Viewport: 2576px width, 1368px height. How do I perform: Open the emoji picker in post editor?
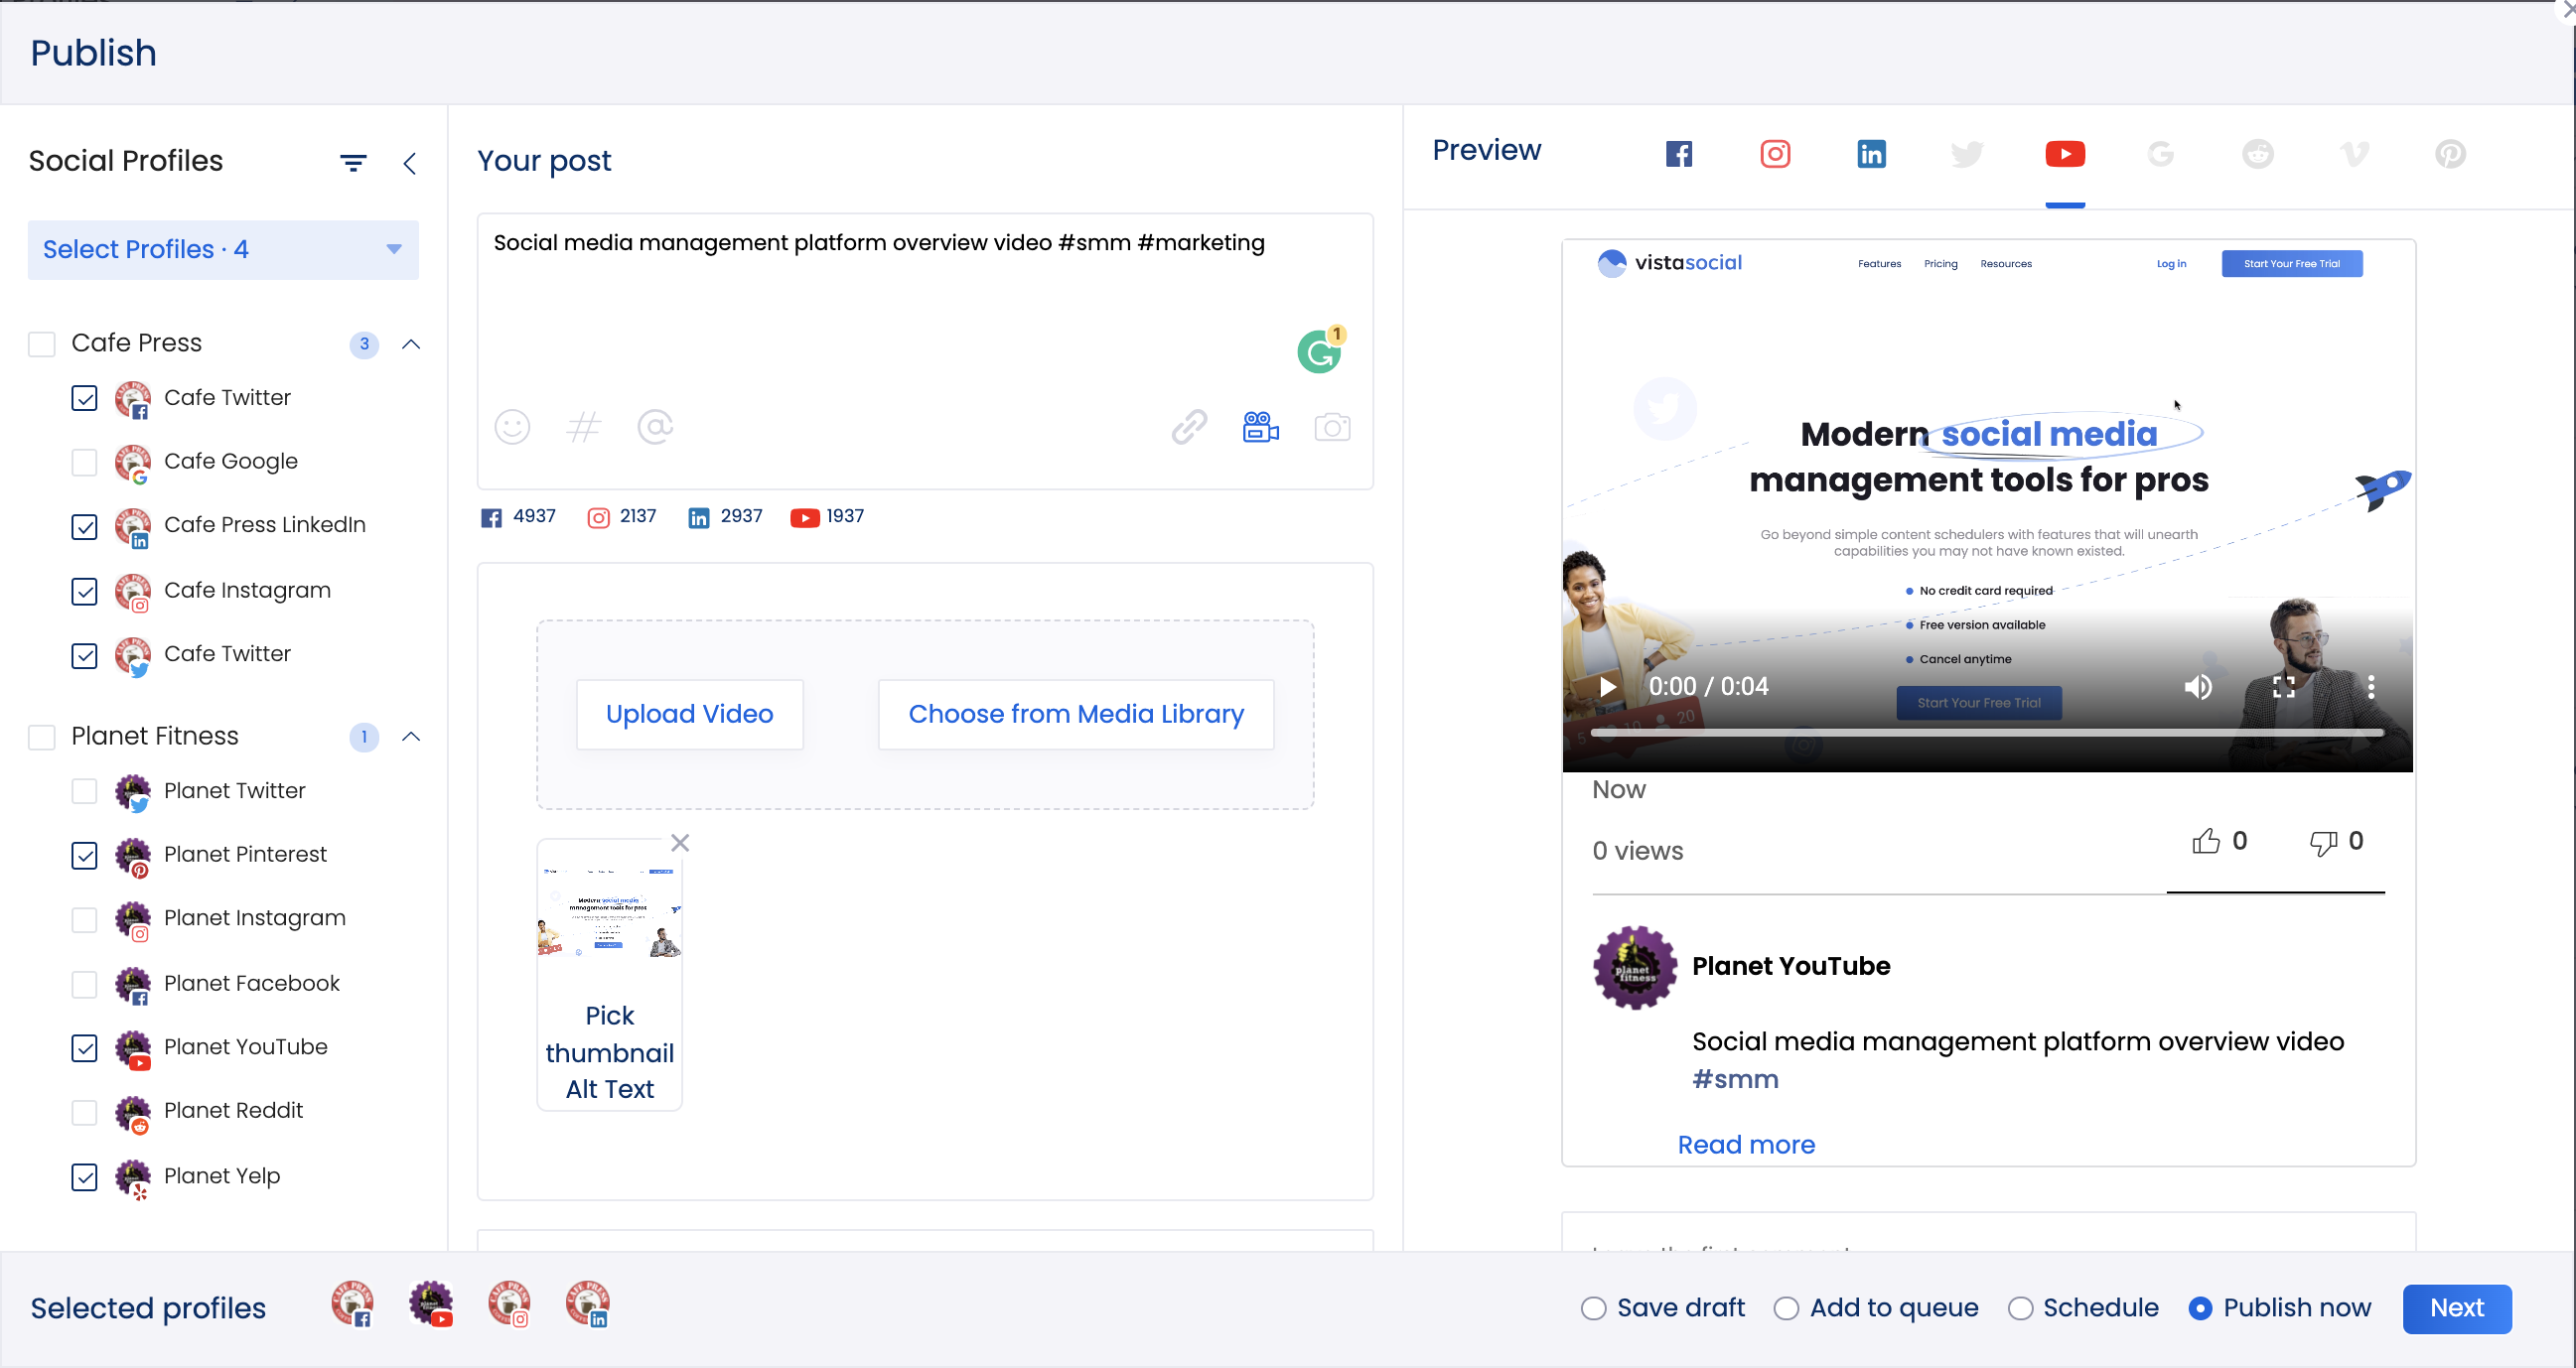pyautogui.click(x=512, y=427)
